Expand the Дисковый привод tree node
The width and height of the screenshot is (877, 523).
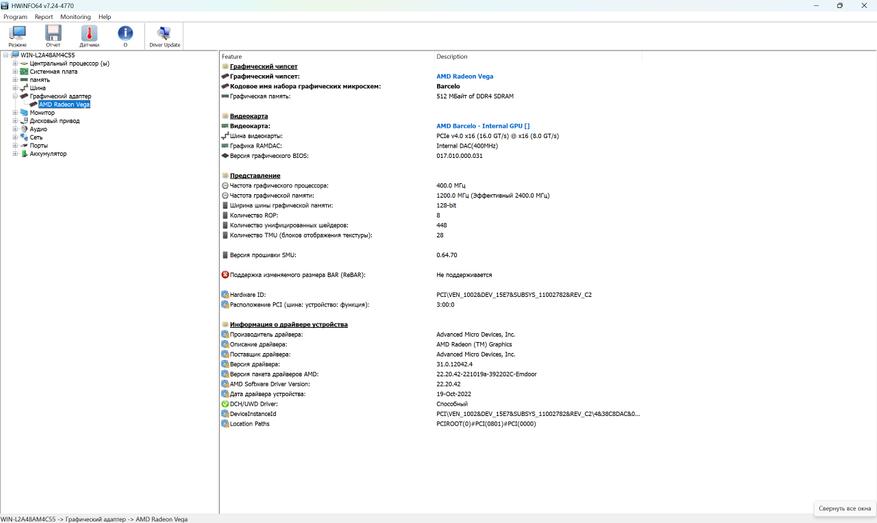point(15,121)
